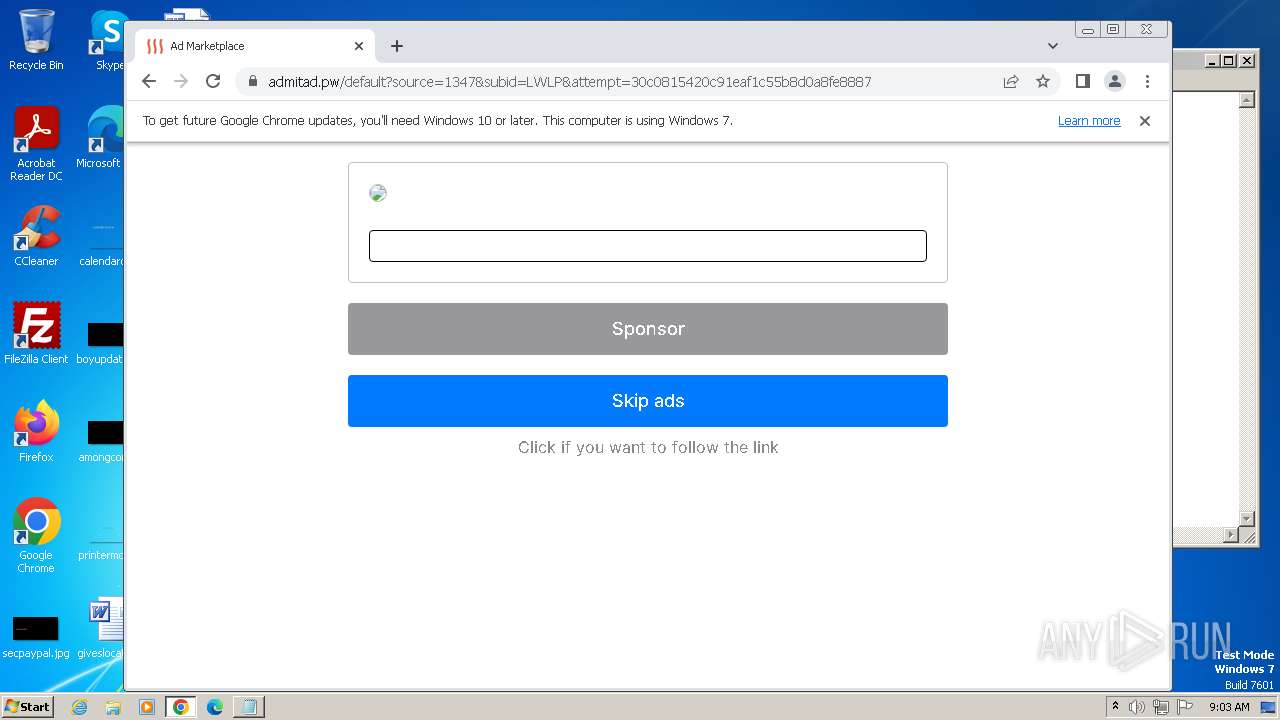
Task: Click scroll down arrow in background window
Action: click(x=1247, y=518)
